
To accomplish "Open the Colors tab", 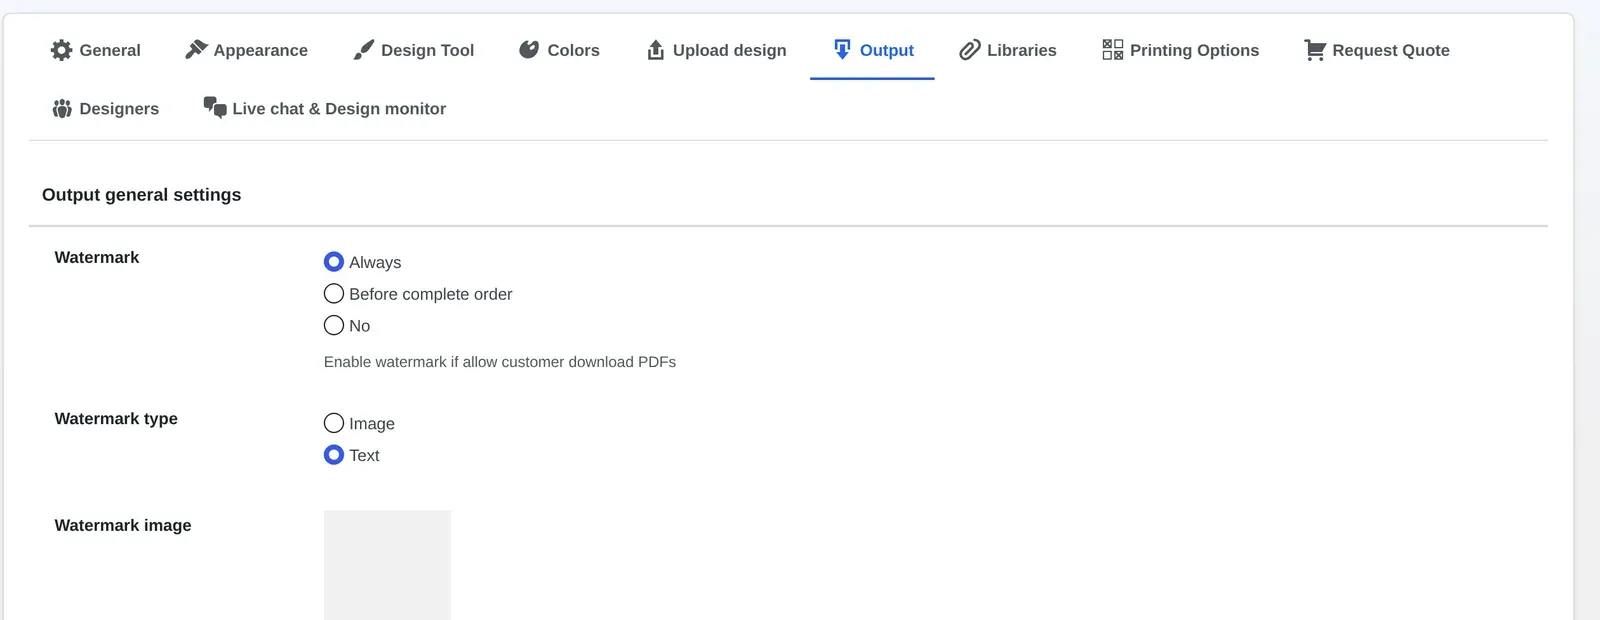I will click(559, 50).
